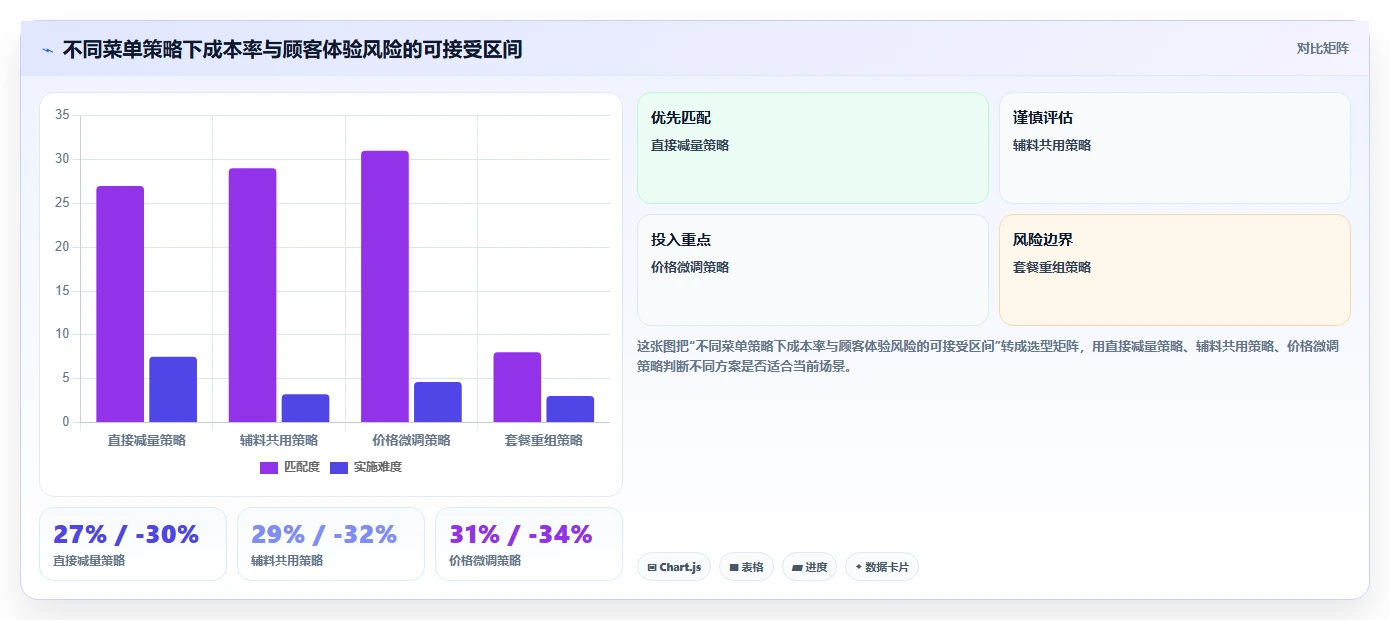
Task: Click the 辅料共用策略 x-axis label
Action: 279,440
